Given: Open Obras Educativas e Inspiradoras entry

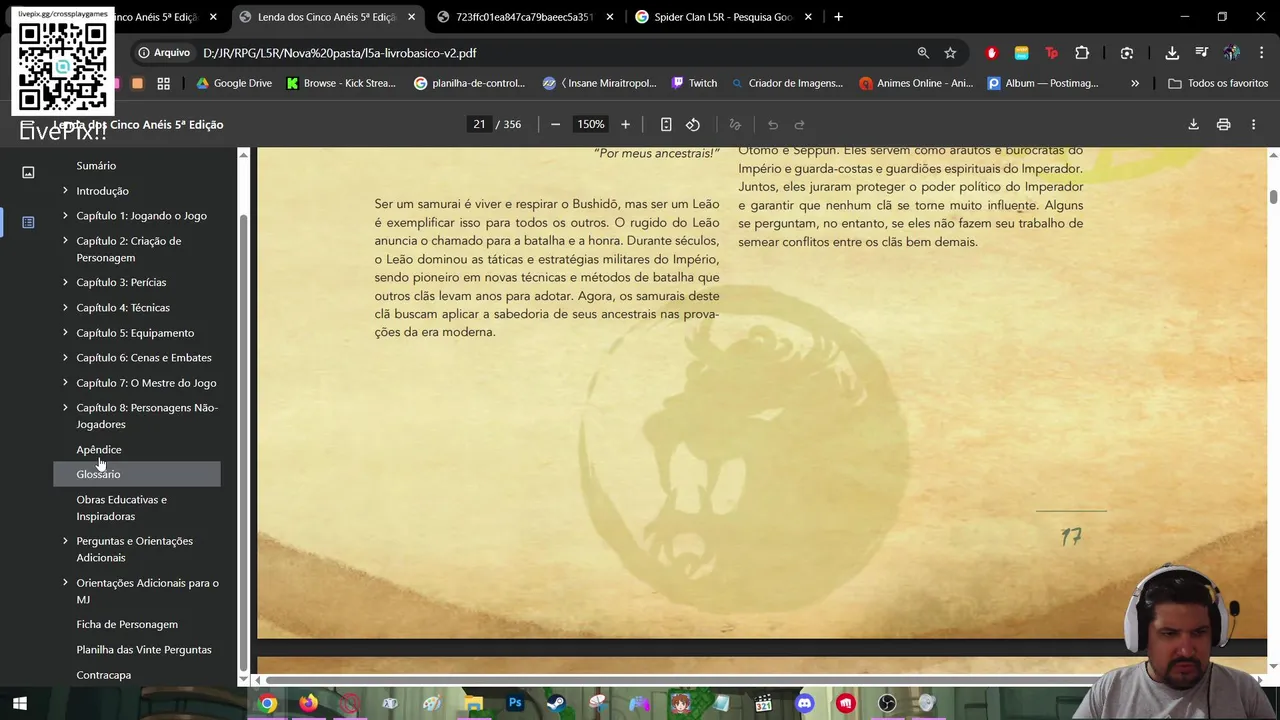Looking at the screenshot, I should tap(121, 508).
